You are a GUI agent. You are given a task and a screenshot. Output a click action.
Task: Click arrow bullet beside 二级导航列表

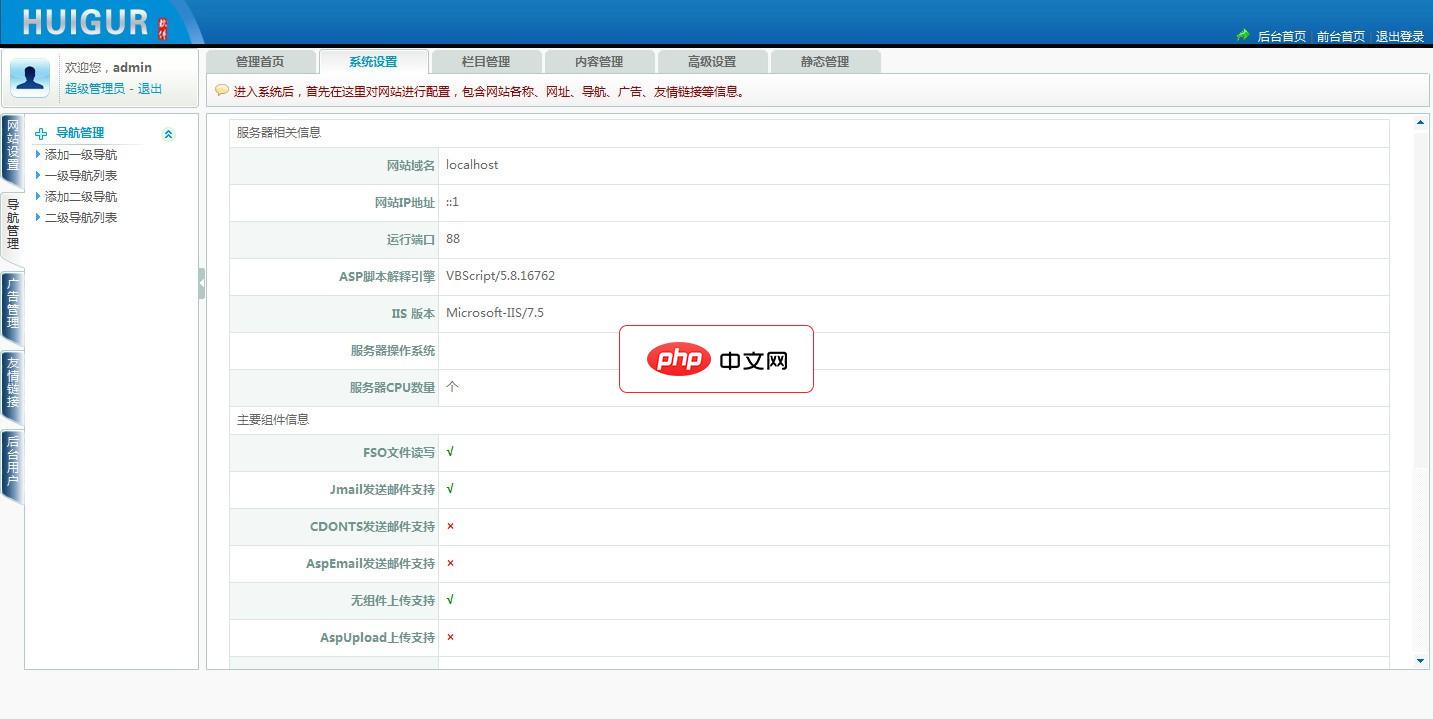(38, 217)
